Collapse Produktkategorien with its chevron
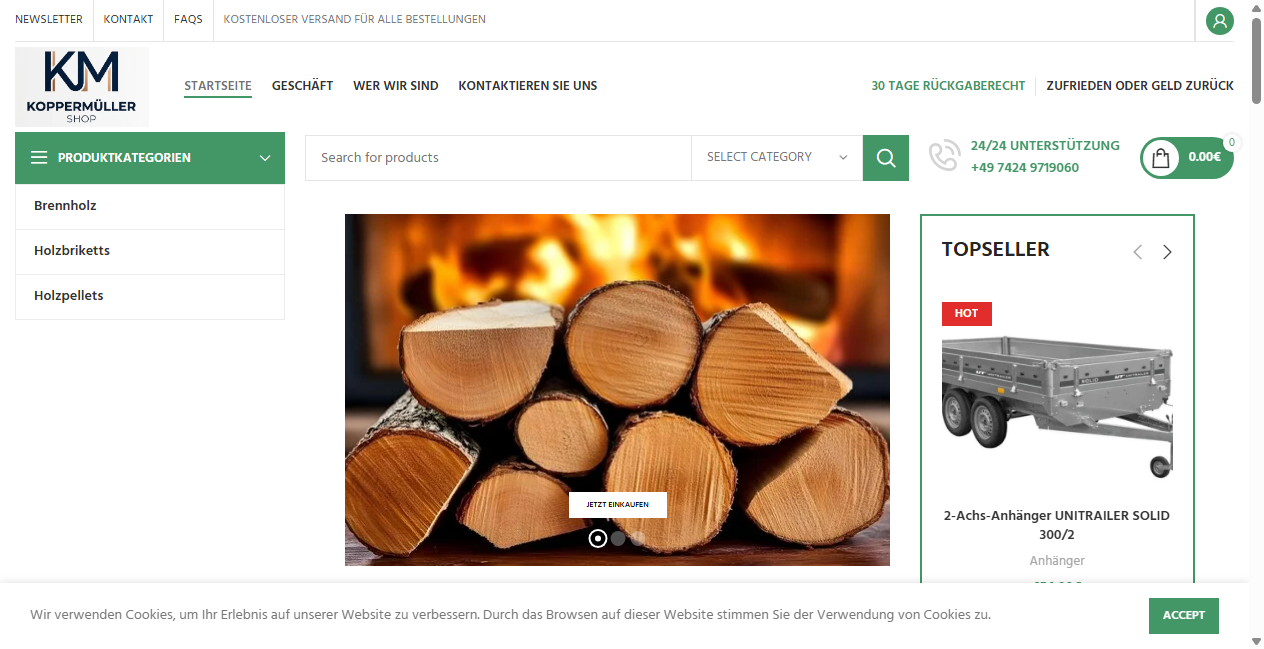The height and width of the screenshot is (649, 1264). coord(265,158)
